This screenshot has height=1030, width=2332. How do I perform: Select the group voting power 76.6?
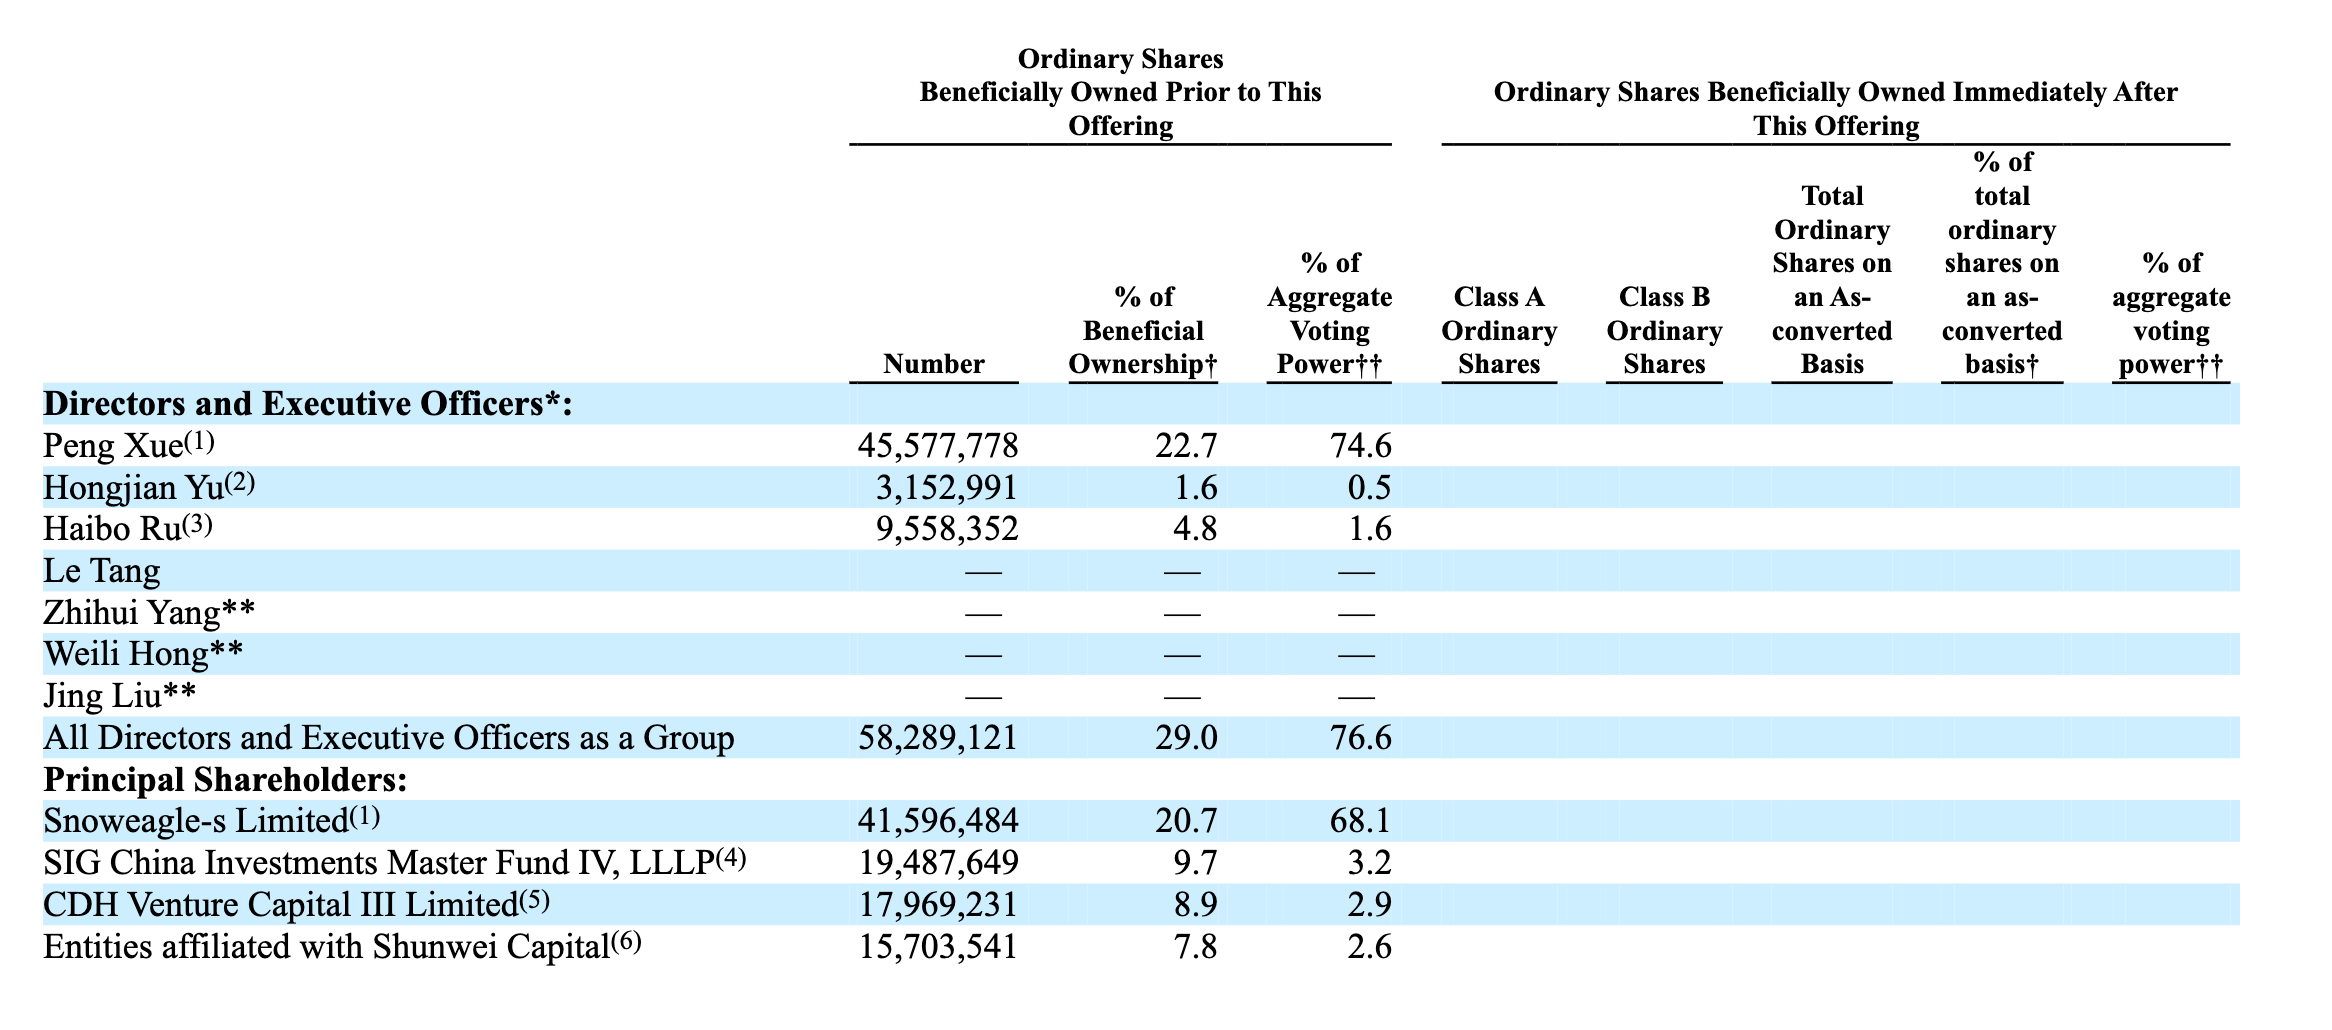(x=1361, y=738)
